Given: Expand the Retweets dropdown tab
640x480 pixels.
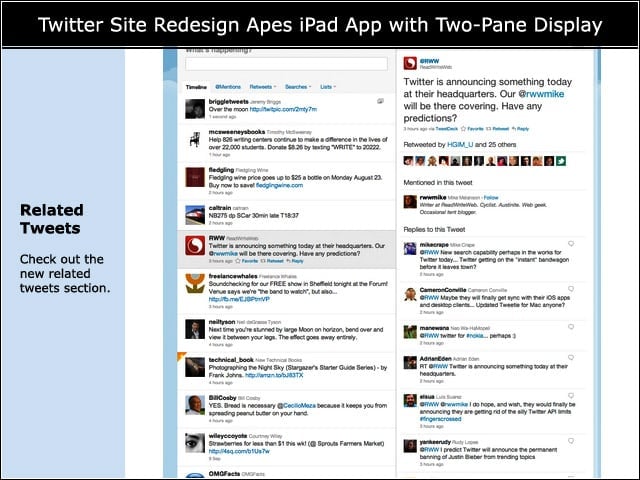Looking at the screenshot, I should (x=262, y=87).
